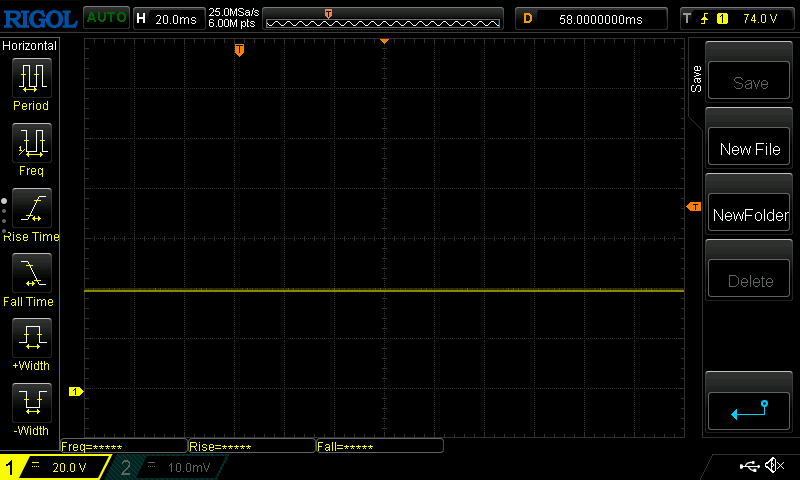Click the Freq=***** measurement result
The height and width of the screenshot is (480, 800).
coord(124,446)
